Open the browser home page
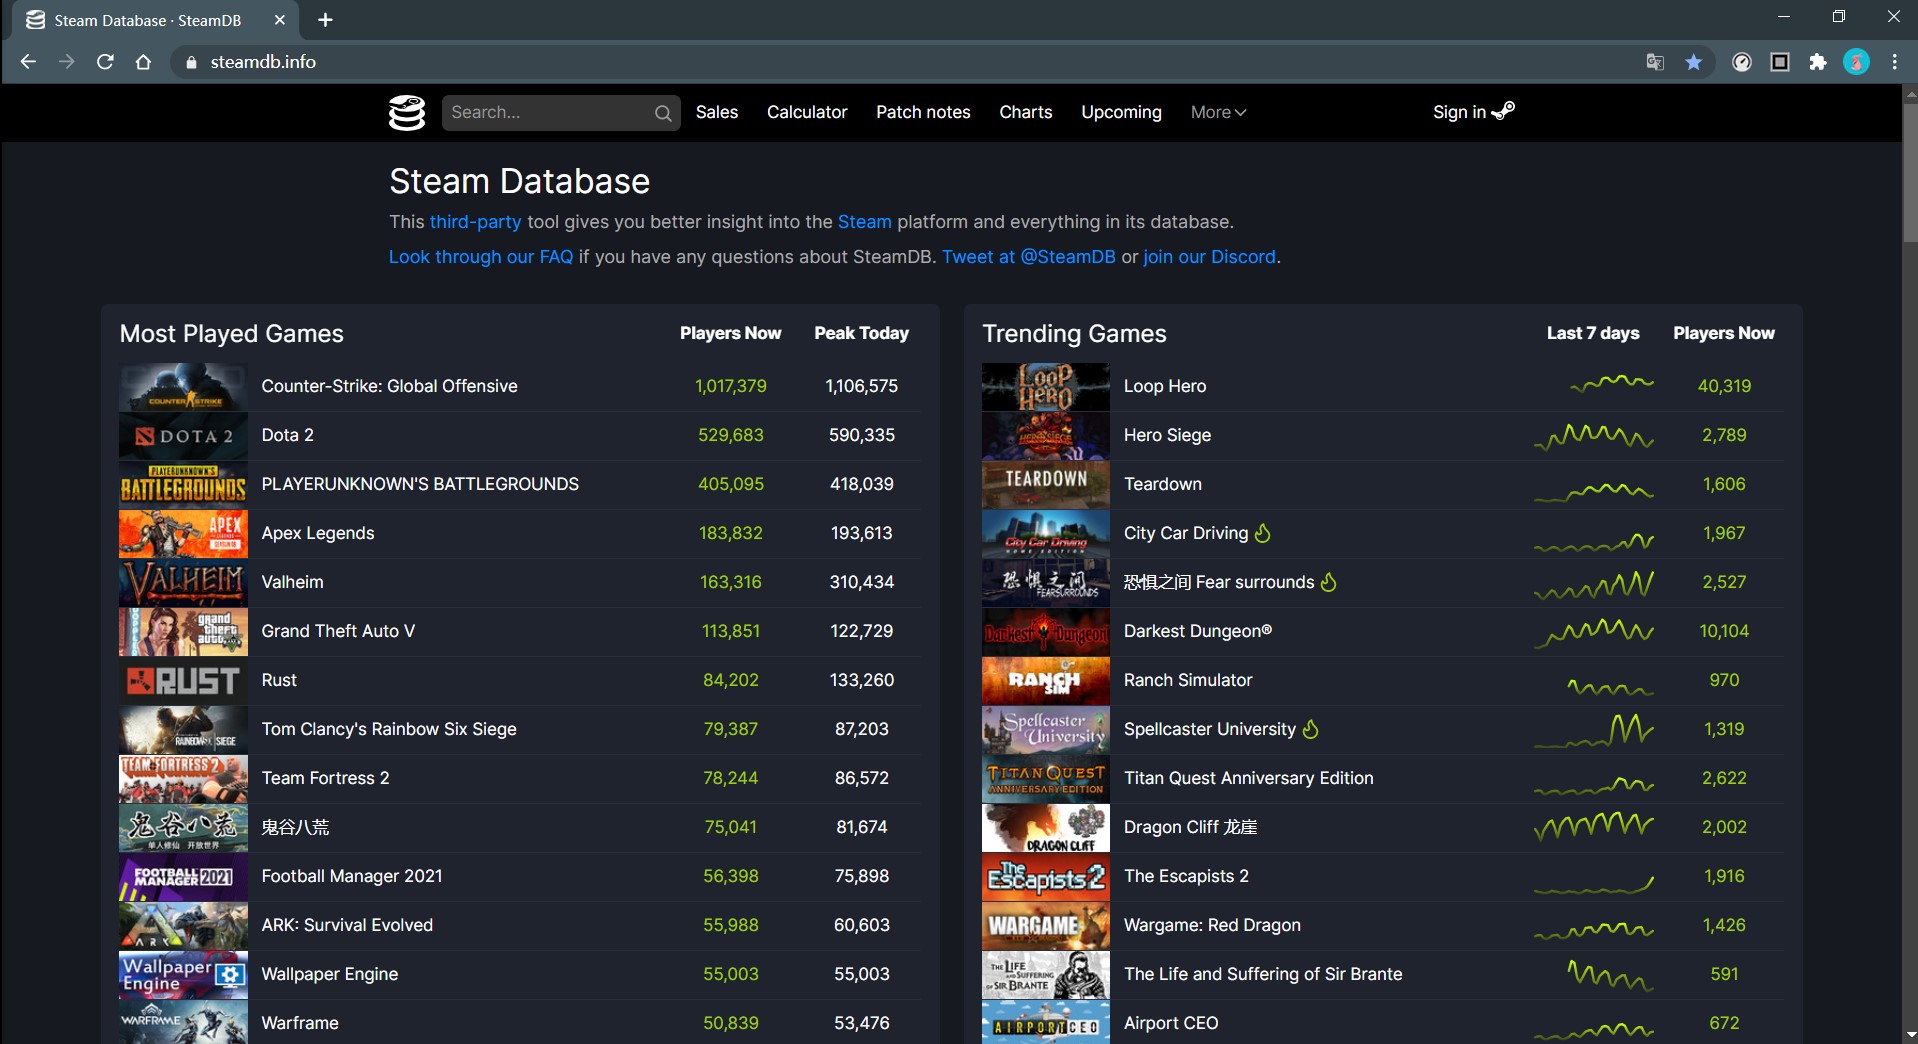Viewport: 1918px width, 1044px height. 143,62
